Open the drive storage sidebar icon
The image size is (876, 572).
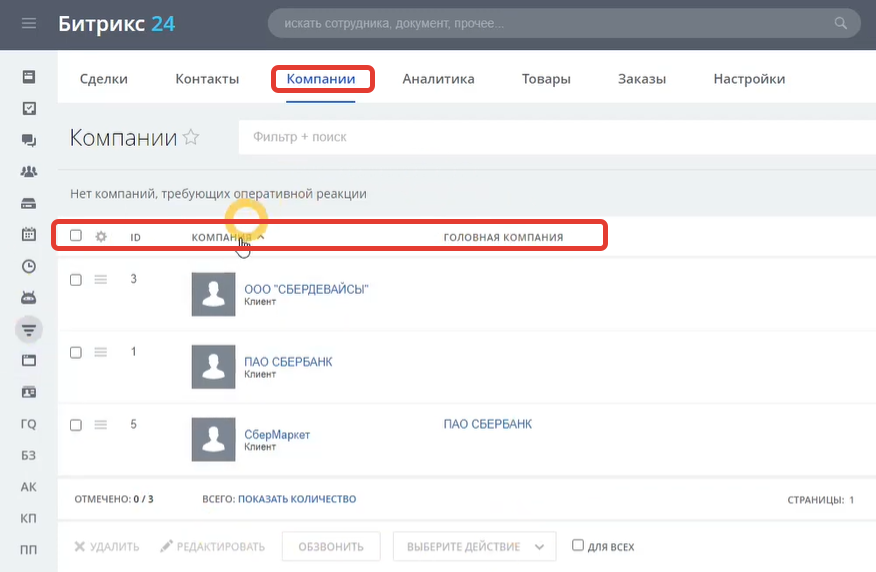tap(28, 203)
